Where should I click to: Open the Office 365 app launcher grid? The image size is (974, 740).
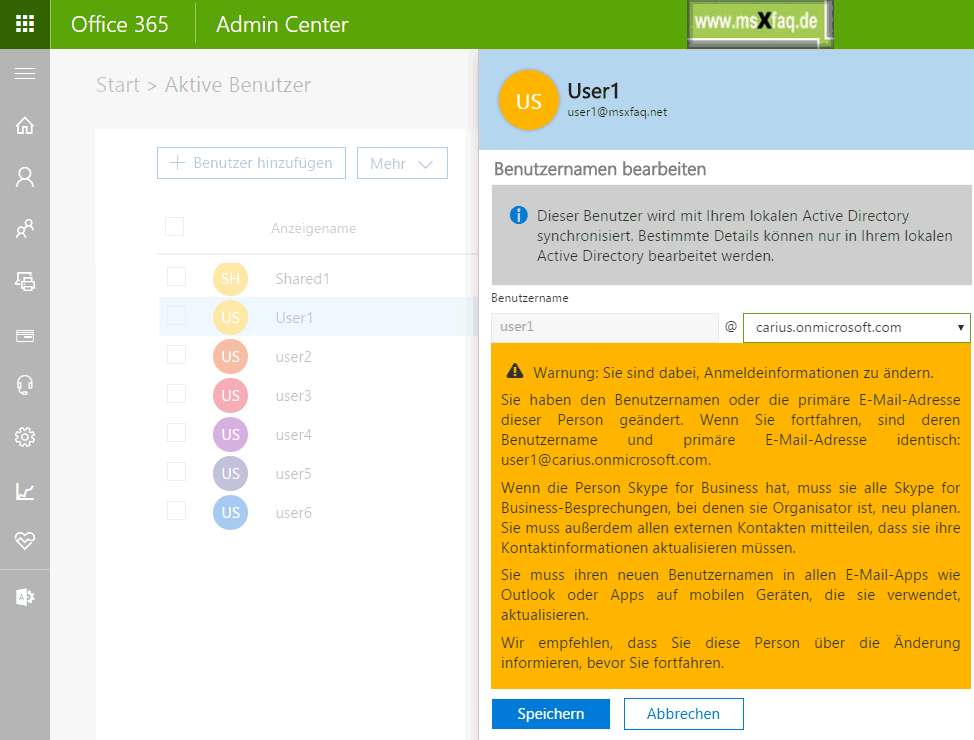pyautogui.click(x=25, y=24)
